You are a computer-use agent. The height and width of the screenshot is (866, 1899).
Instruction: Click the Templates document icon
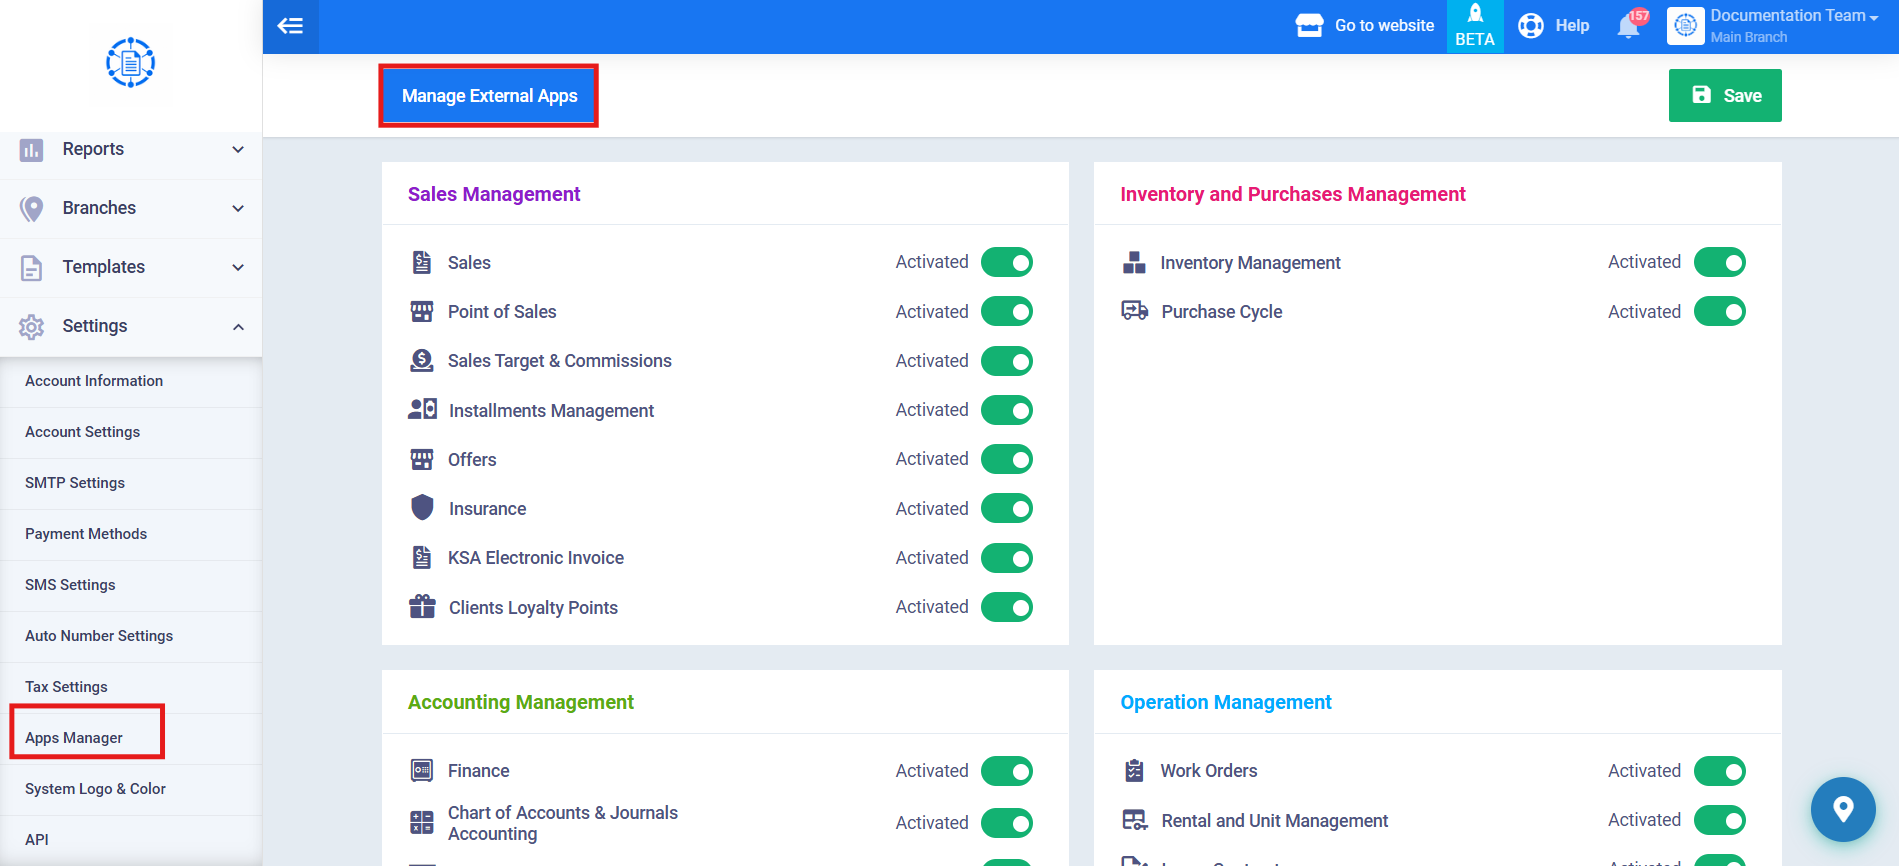pyautogui.click(x=32, y=268)
